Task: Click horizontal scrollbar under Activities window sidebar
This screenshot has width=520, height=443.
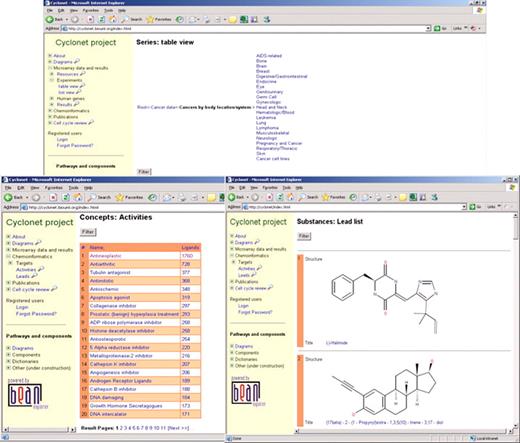Action: 39,429
